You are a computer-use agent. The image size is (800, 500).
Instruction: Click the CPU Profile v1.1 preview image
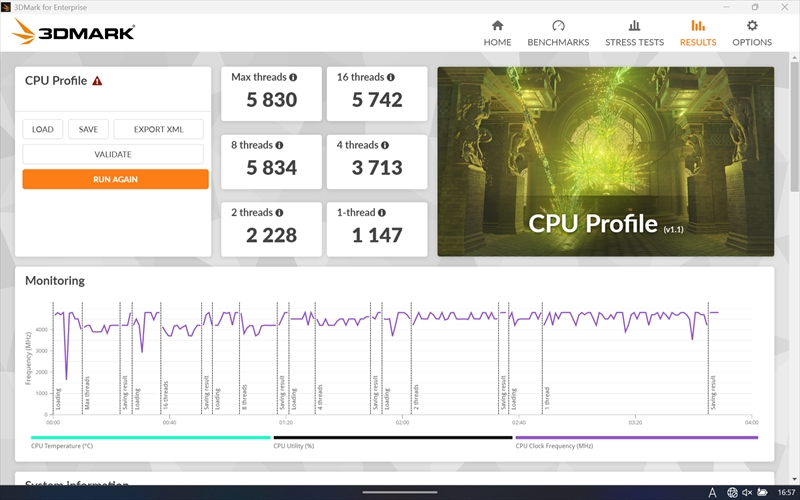tap(606, 161)
